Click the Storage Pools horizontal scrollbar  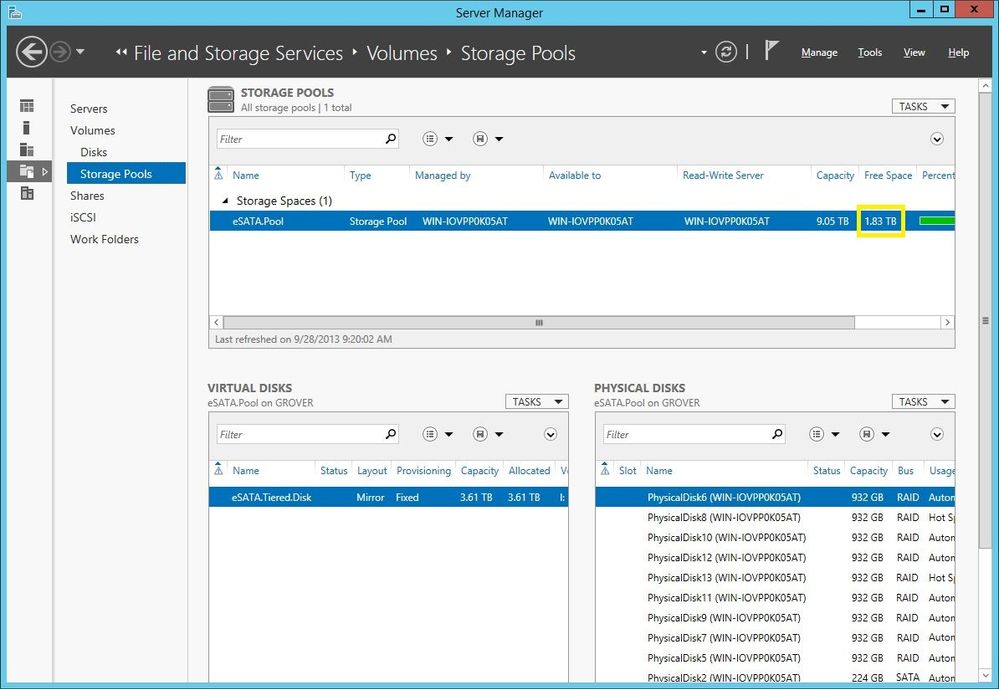coord(539,323)
